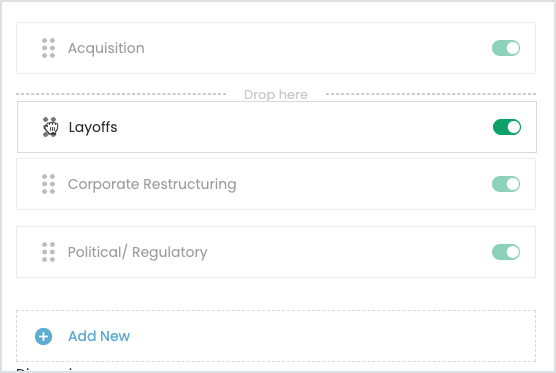Select the Layoffs label text
The width and height of the screenshot is (556, 373).
[x=93, y=127]
